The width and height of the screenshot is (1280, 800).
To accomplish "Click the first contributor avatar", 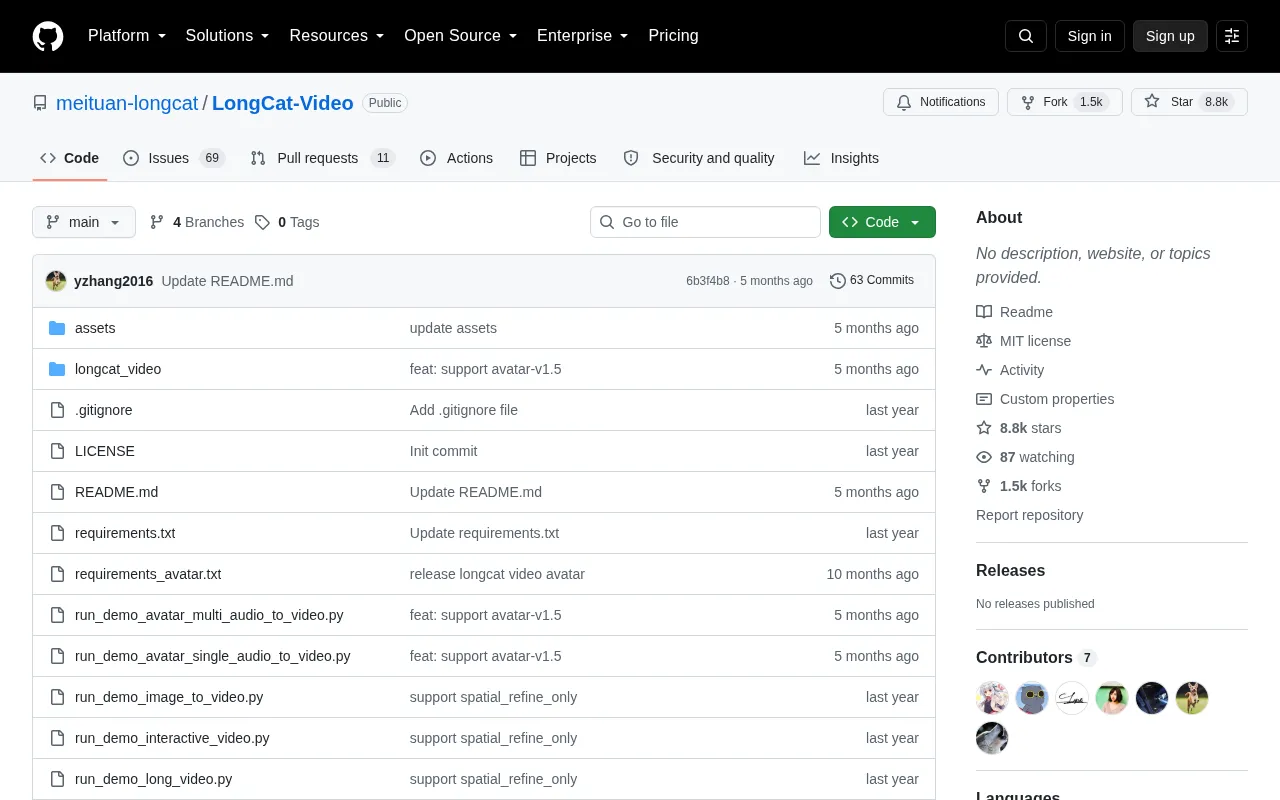I will 992,698.
